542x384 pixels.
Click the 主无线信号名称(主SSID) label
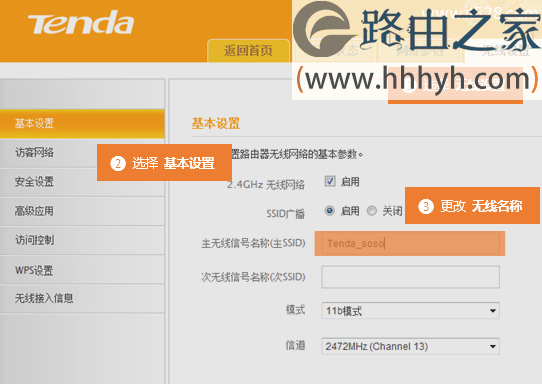pos(253,243)
